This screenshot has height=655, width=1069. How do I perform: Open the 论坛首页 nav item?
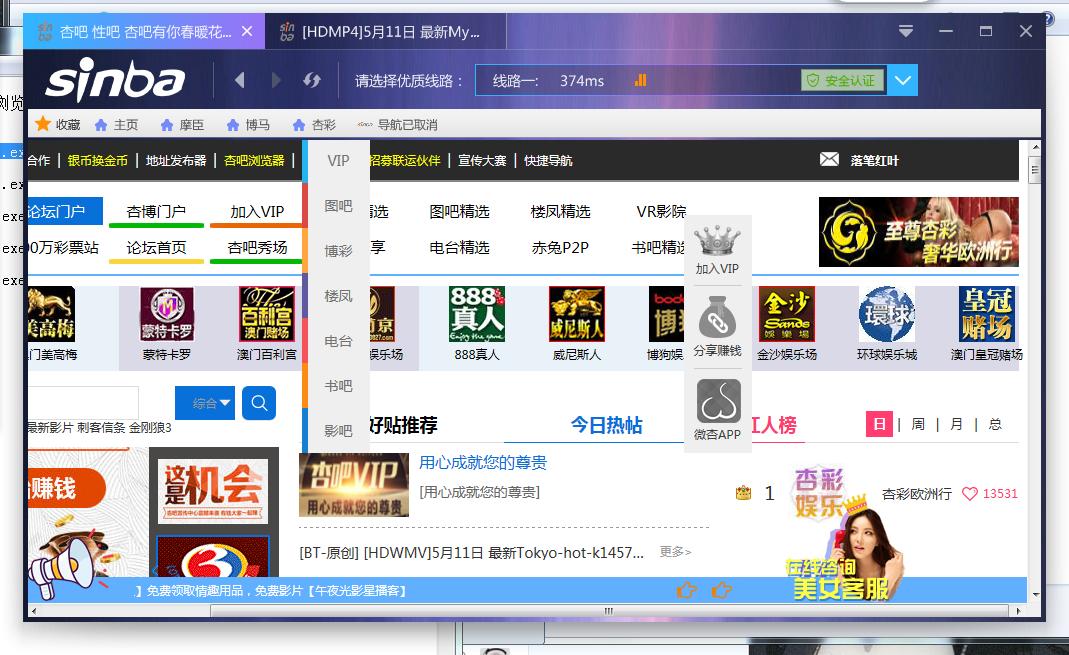pyautogui.click(x=156, y=248)
